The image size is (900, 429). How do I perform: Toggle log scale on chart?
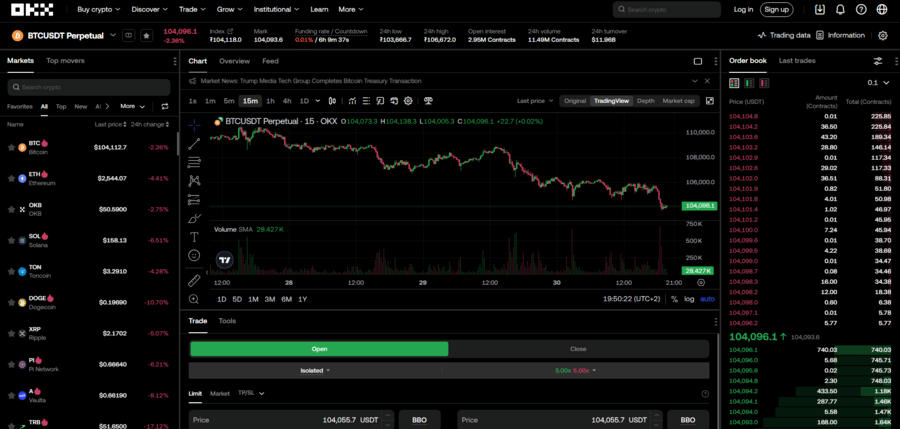click(x=689, y=299)
